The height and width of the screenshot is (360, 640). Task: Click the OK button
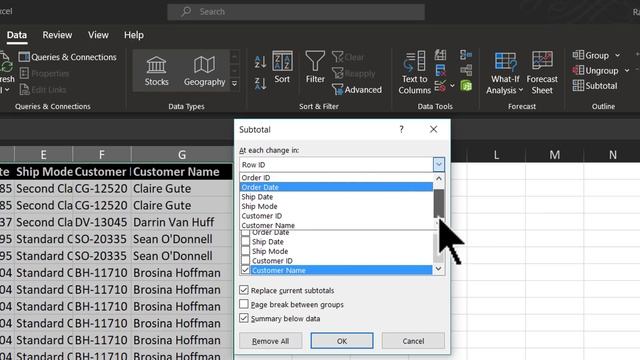pos(342,341)
